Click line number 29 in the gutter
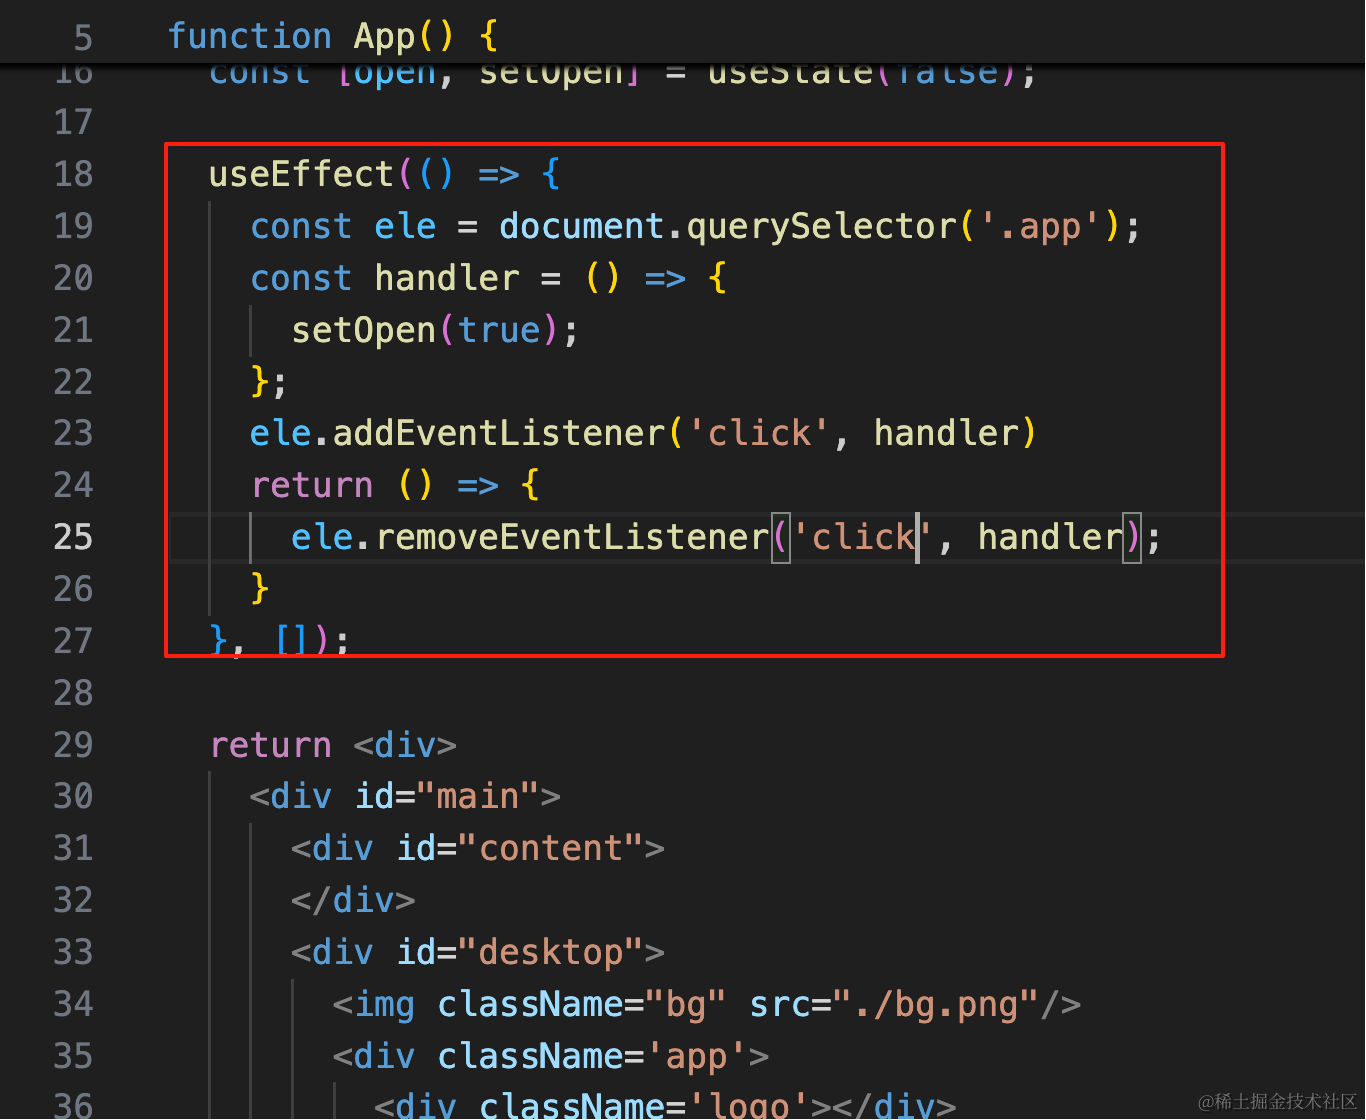The width and height of the screenshot is (1366, 1120). 73,745
